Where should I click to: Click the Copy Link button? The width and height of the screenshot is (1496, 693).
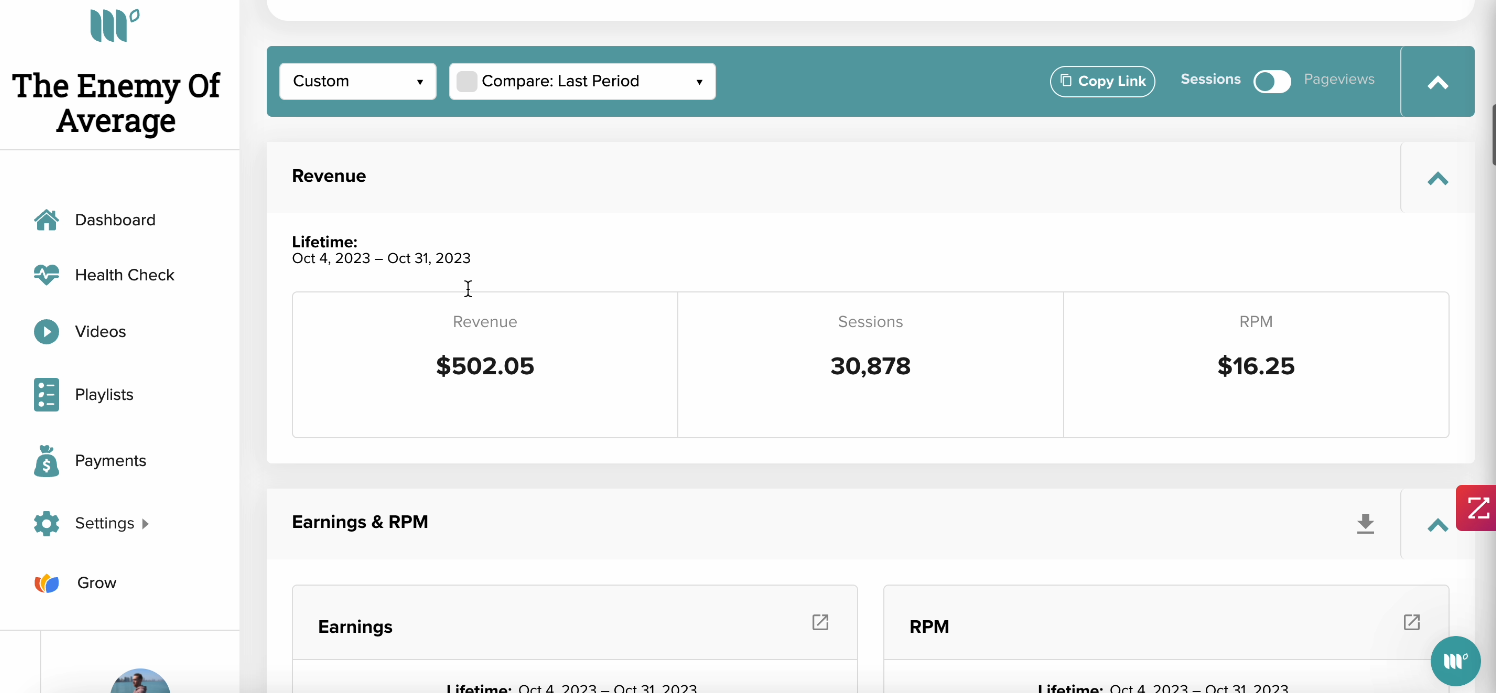coord(1103,82)
